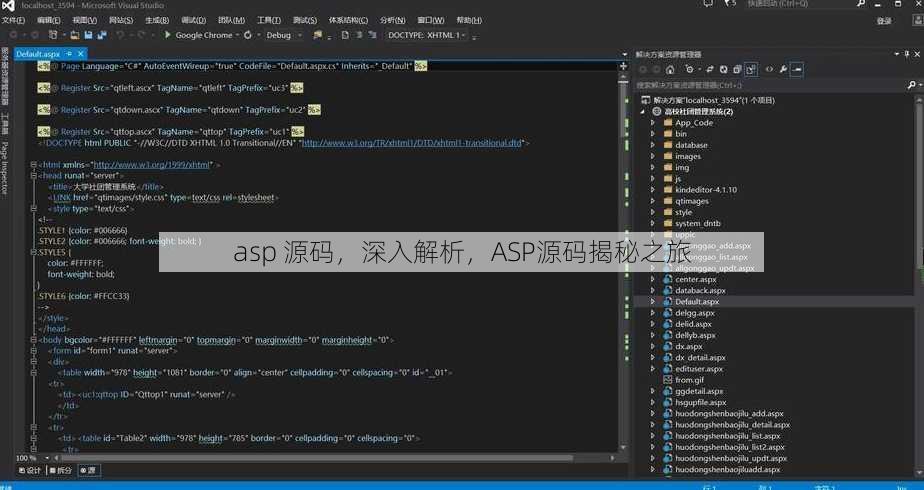
Task: Click the Open File toolbar icon
Action: [x=75, y=35]
